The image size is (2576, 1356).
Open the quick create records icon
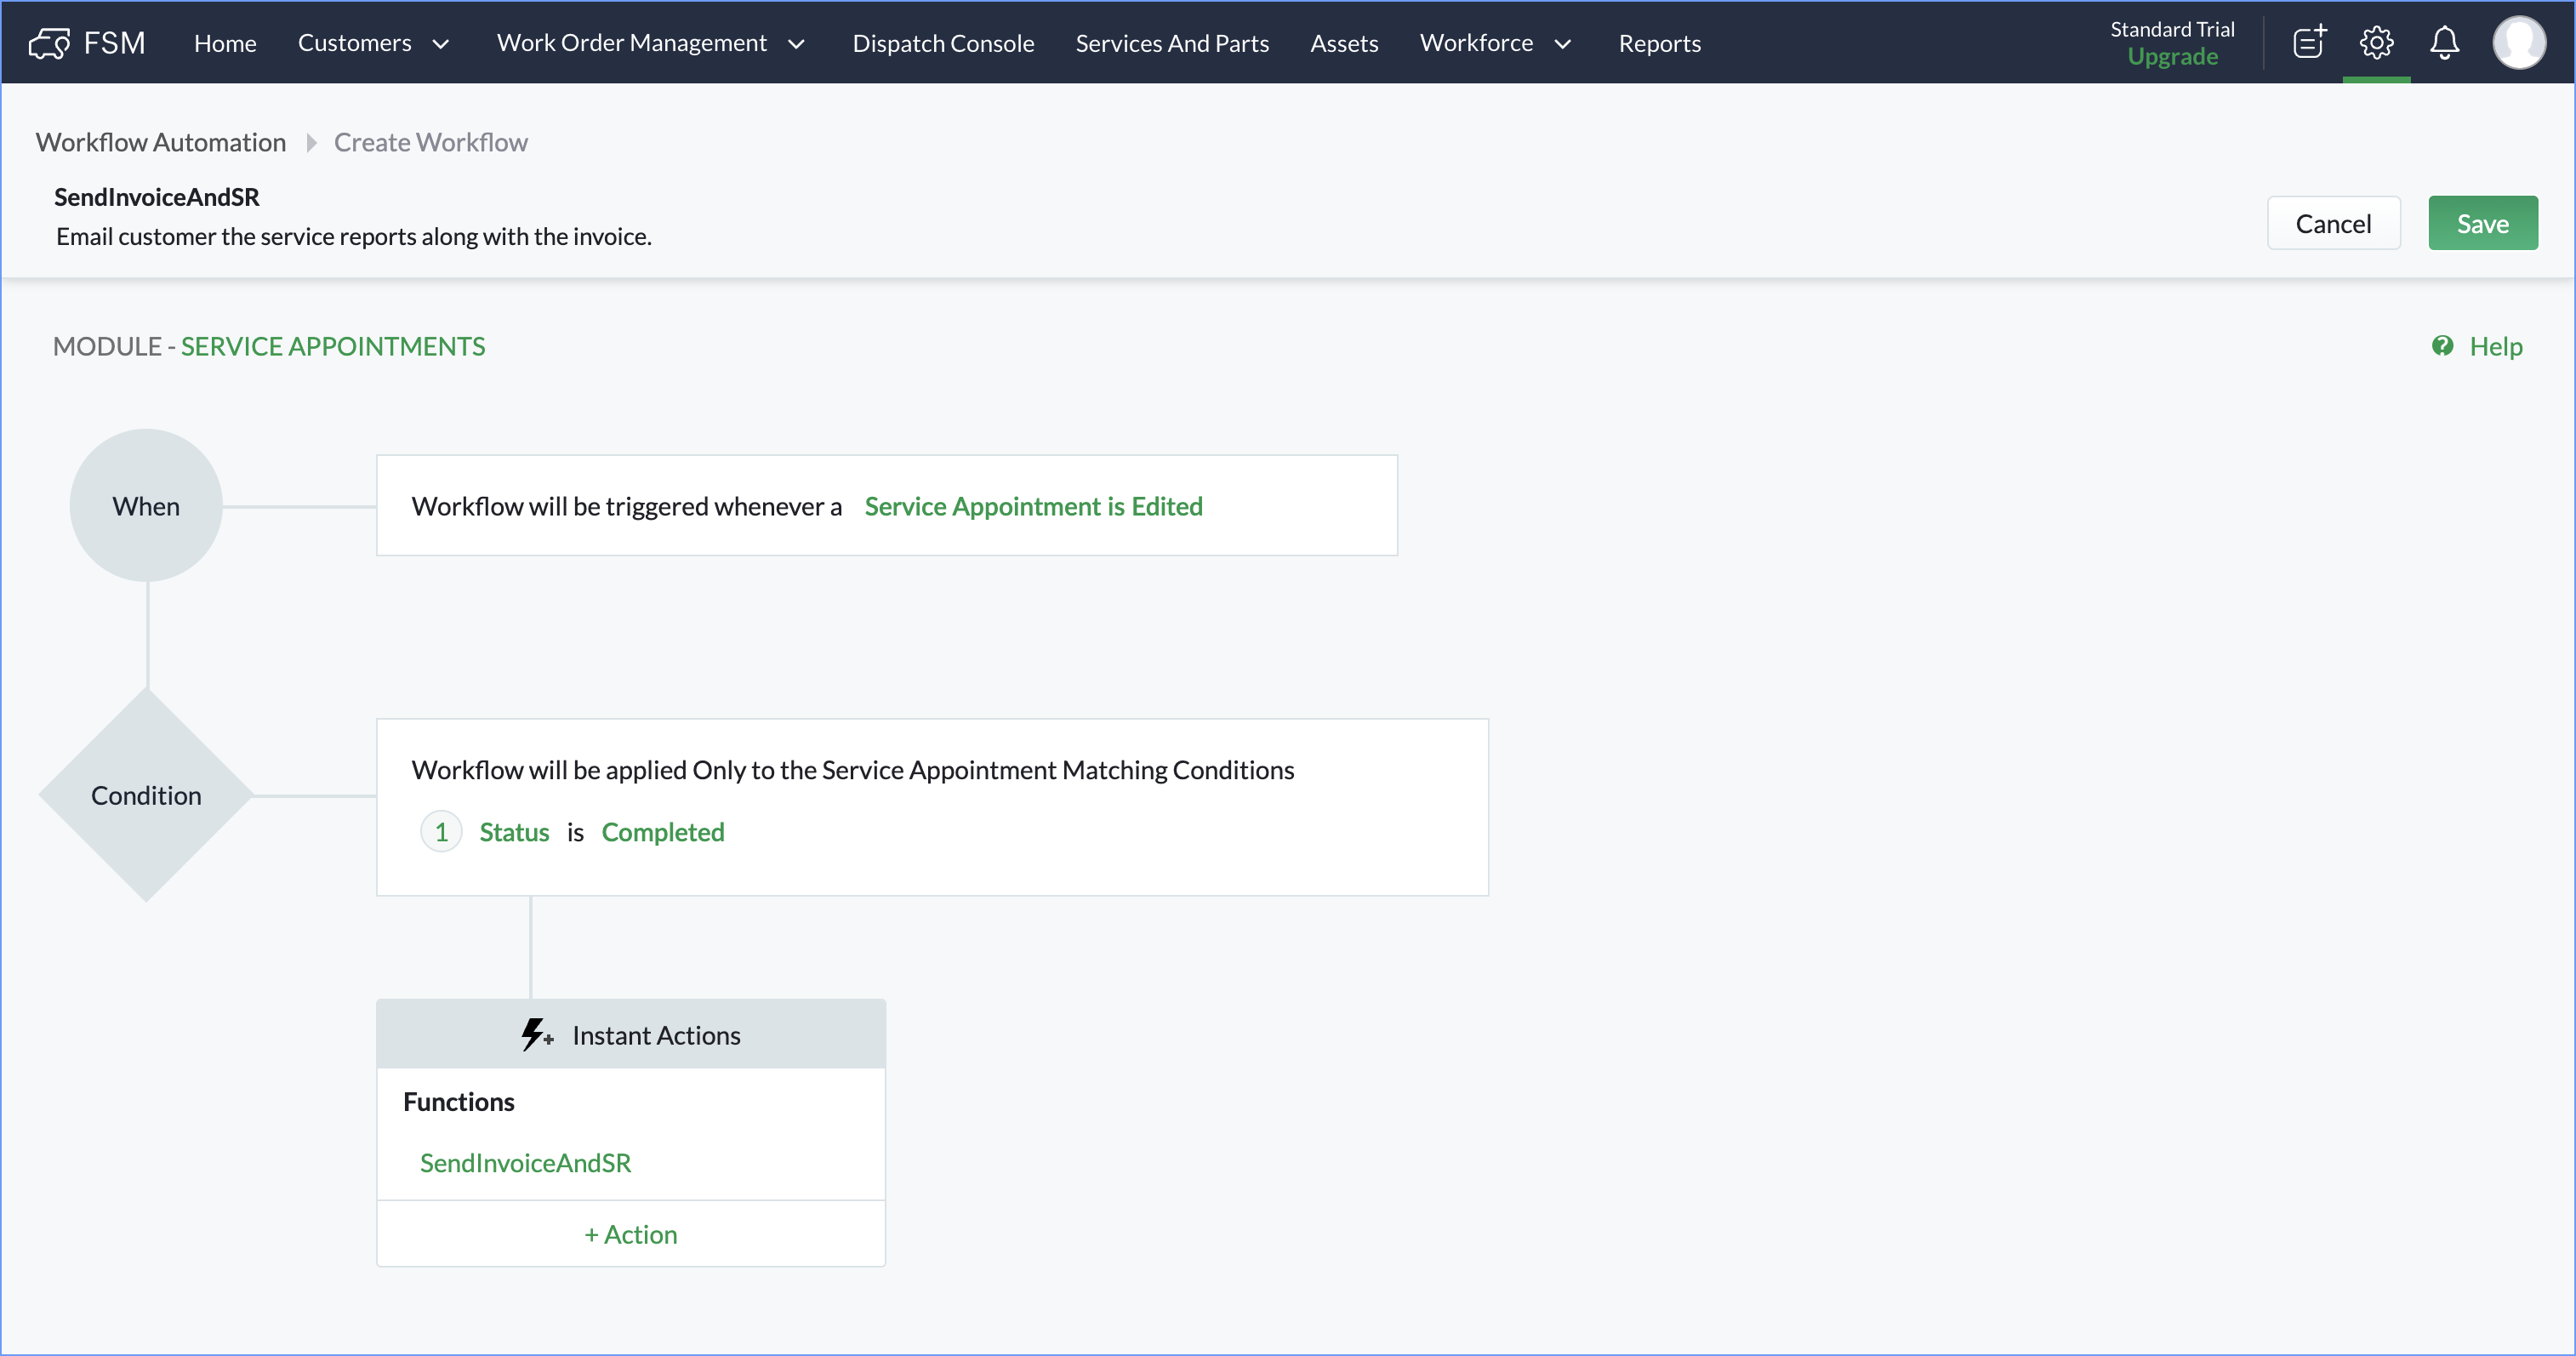(2309, 43)
